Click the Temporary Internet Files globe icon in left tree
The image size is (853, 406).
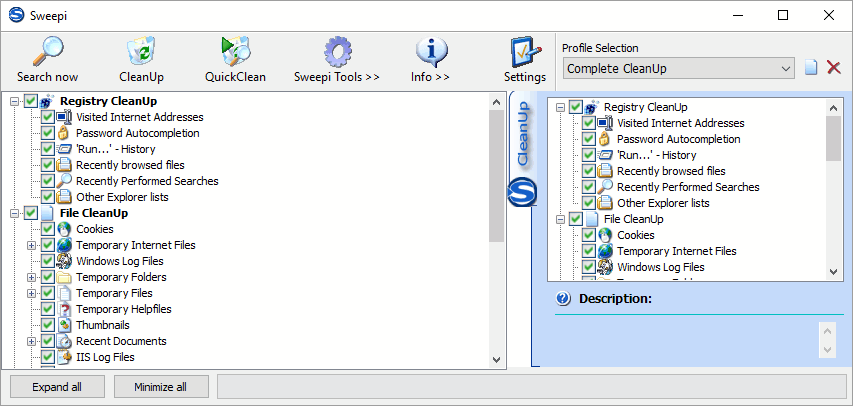click(64, 245)
